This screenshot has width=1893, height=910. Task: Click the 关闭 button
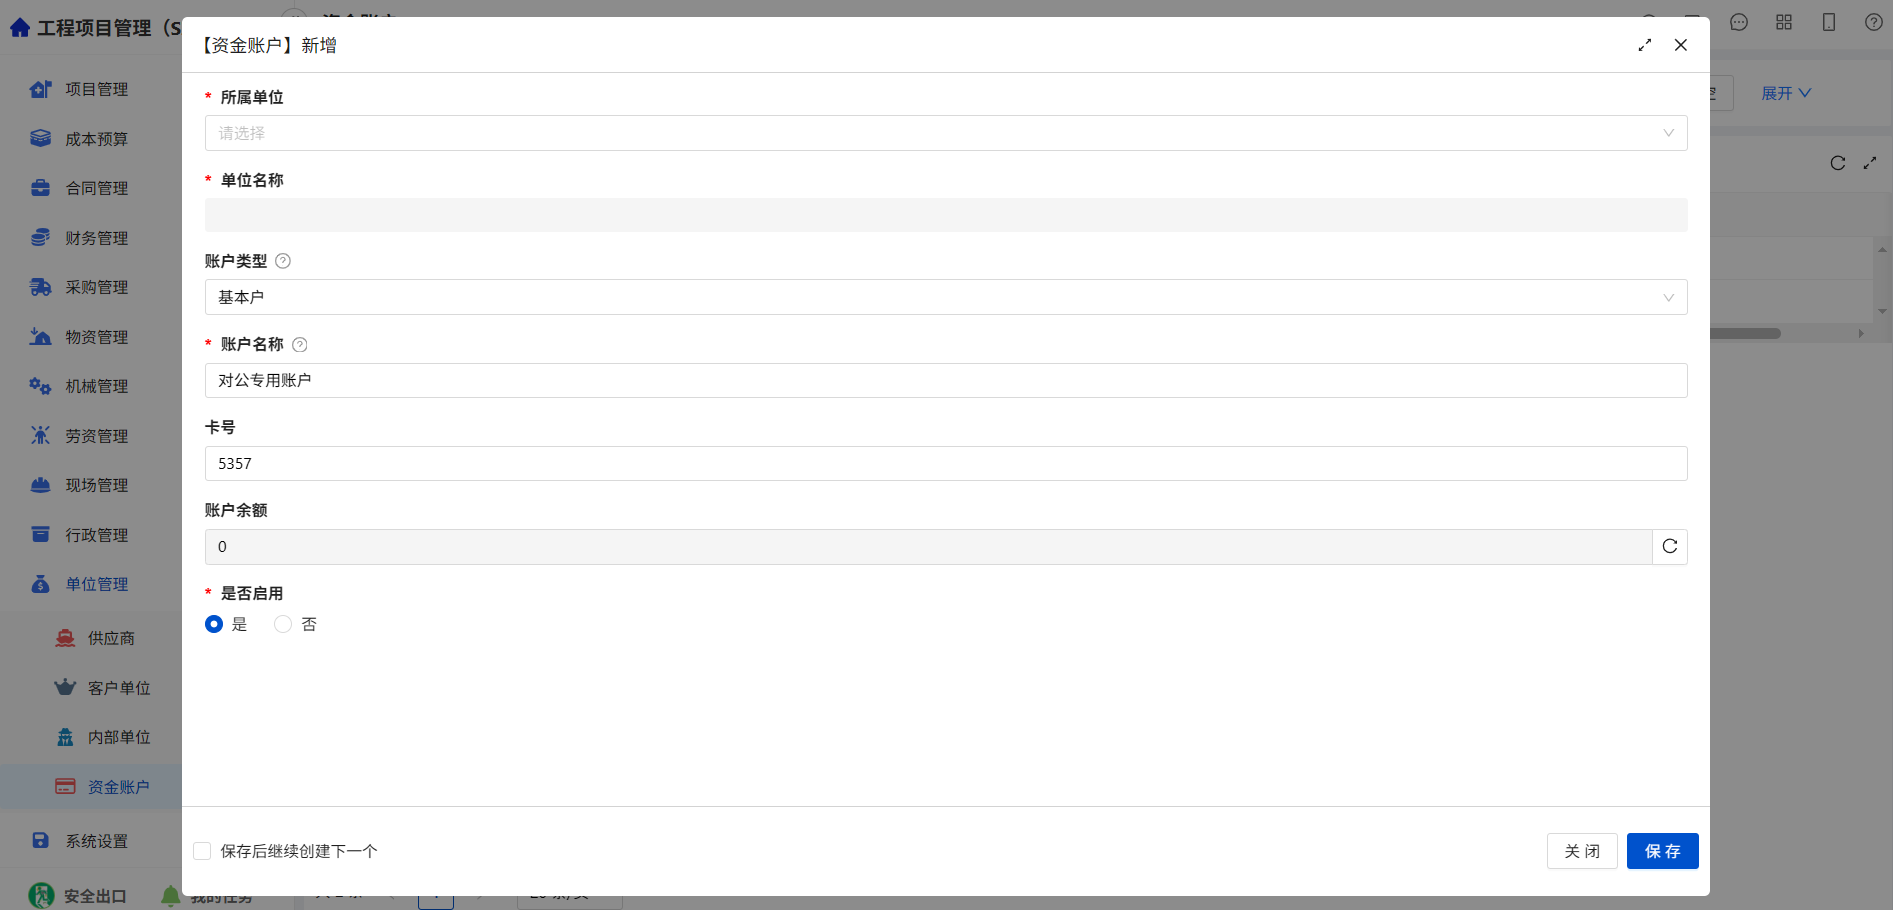click(1582, 851)
